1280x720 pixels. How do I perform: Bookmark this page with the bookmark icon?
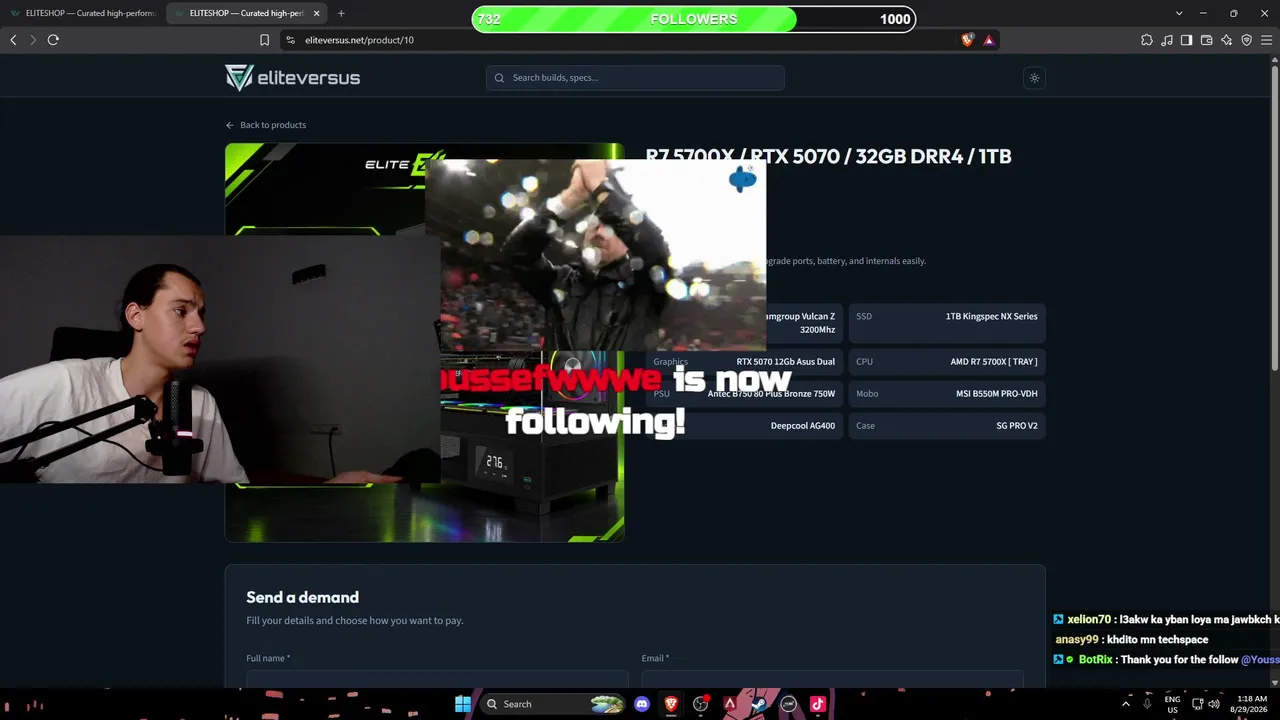264,40
